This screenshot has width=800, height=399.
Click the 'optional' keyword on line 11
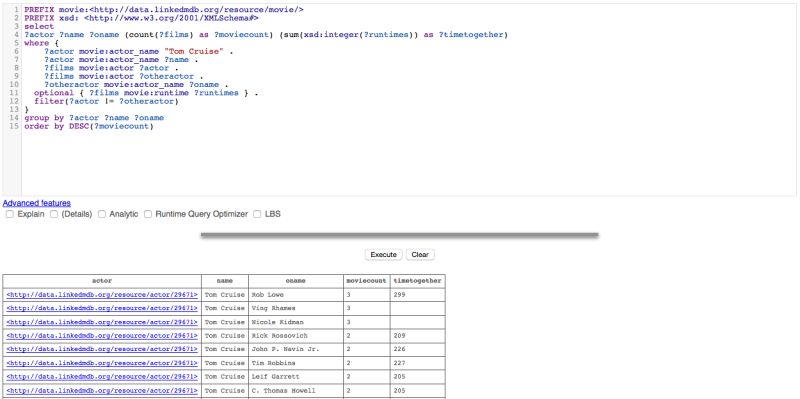[x=54, y=93]
